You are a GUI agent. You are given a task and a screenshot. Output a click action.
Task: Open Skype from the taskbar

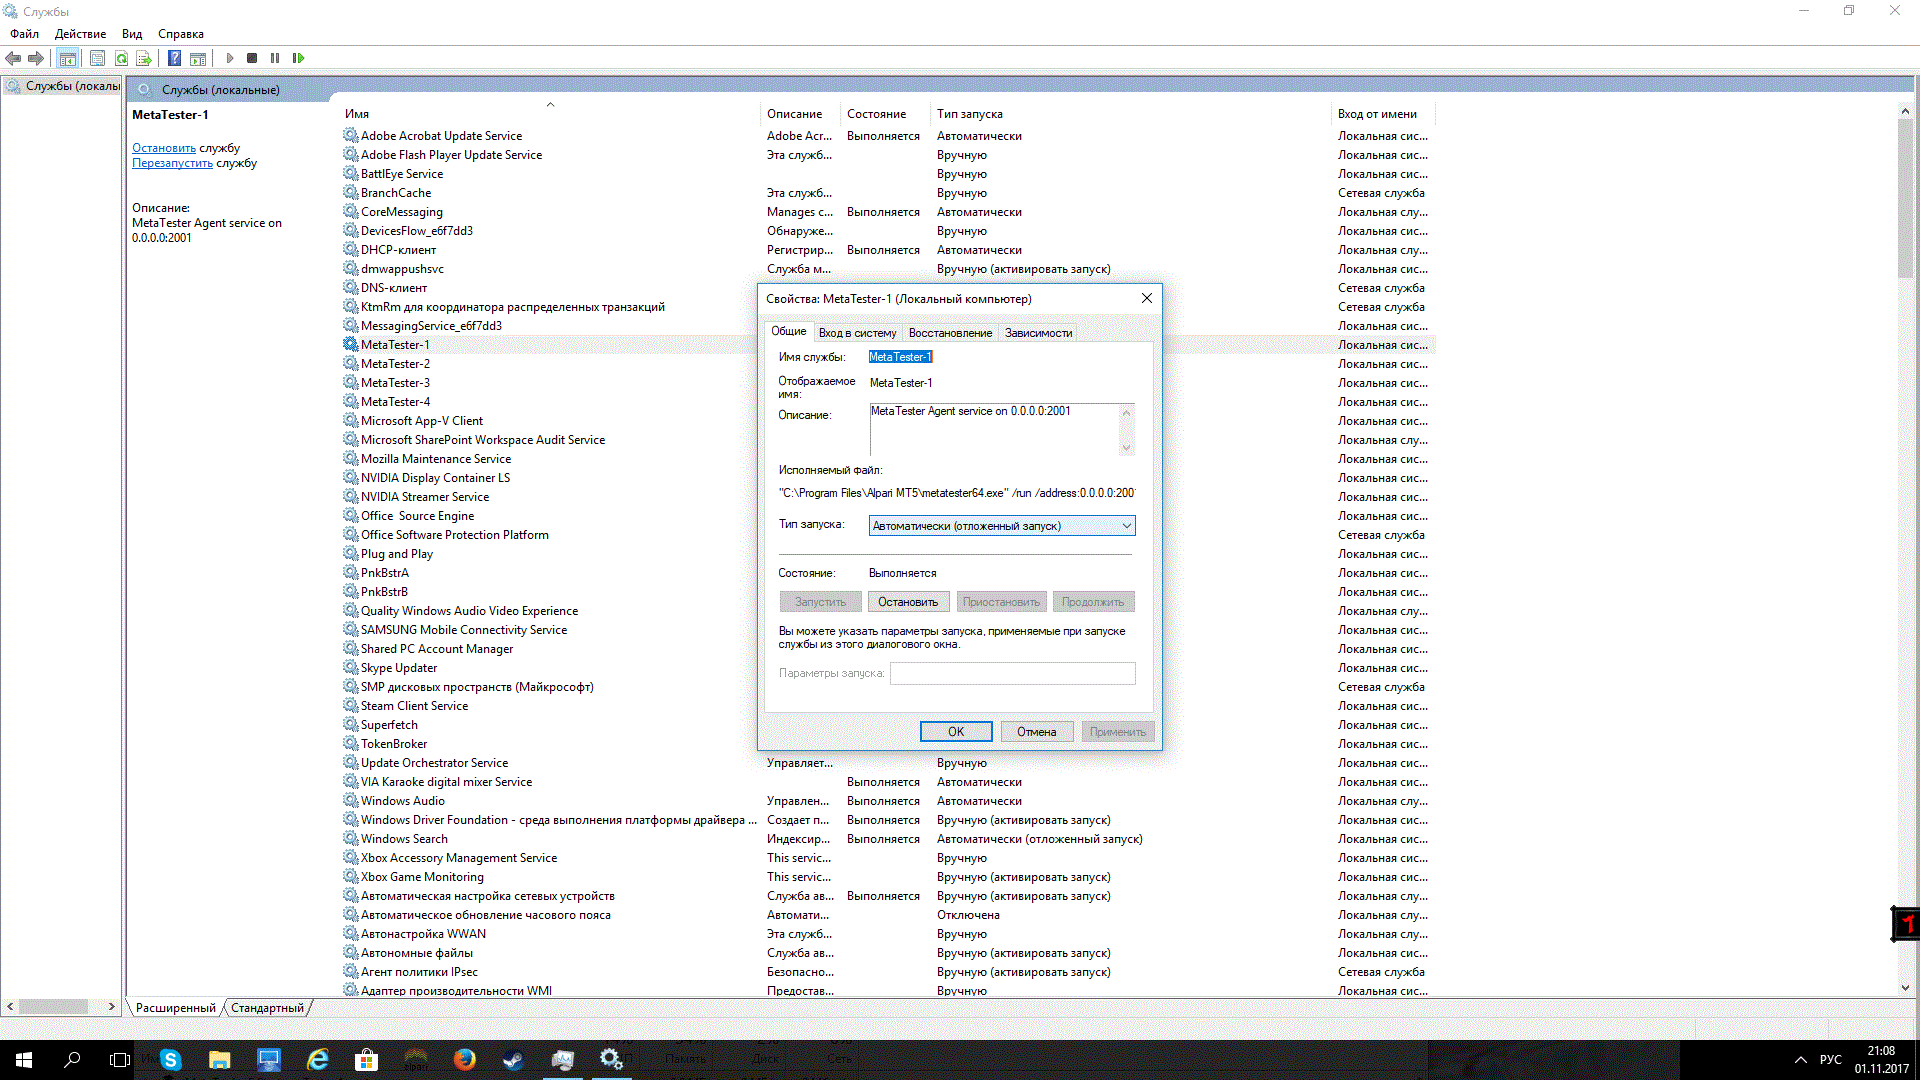(x=170, y=1060)
